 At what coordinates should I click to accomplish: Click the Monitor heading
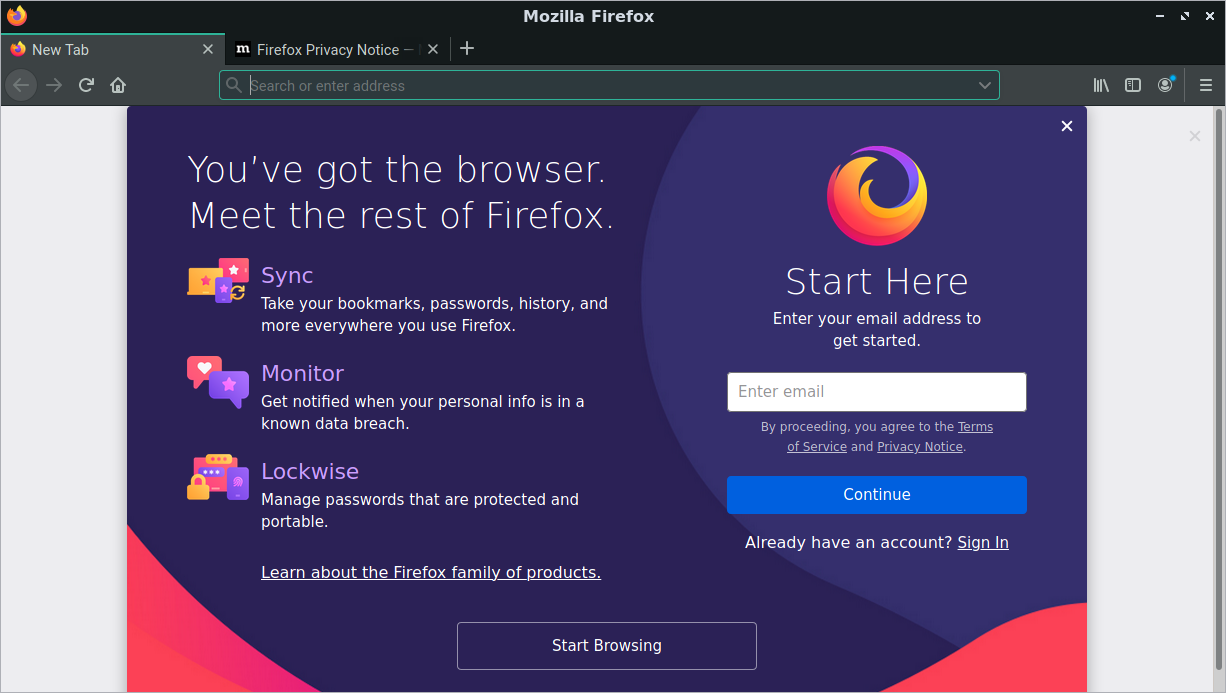(x=302, y=373)
